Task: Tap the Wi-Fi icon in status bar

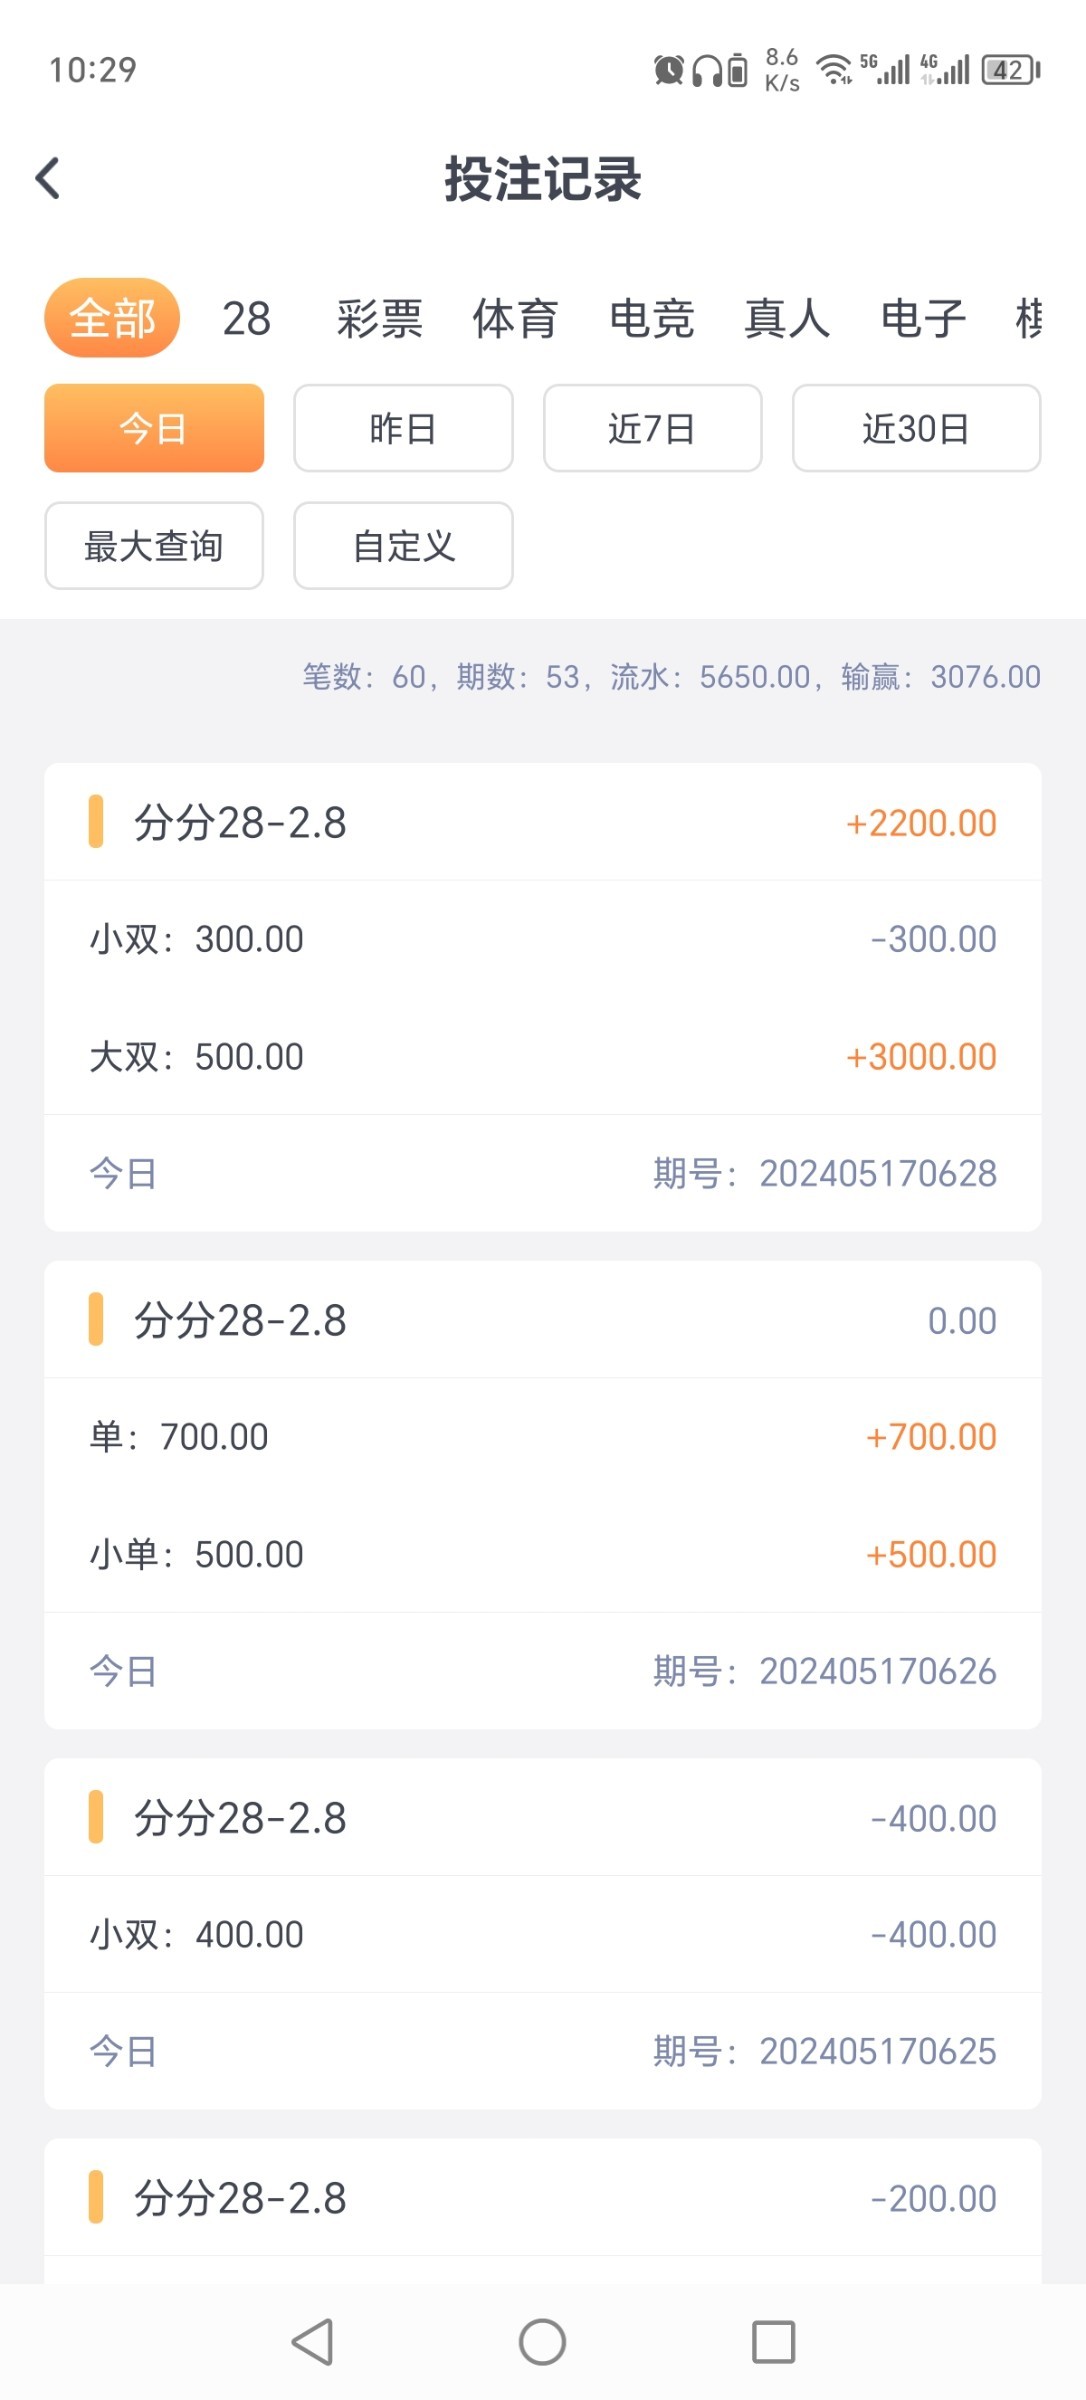Action: [834, 70]
